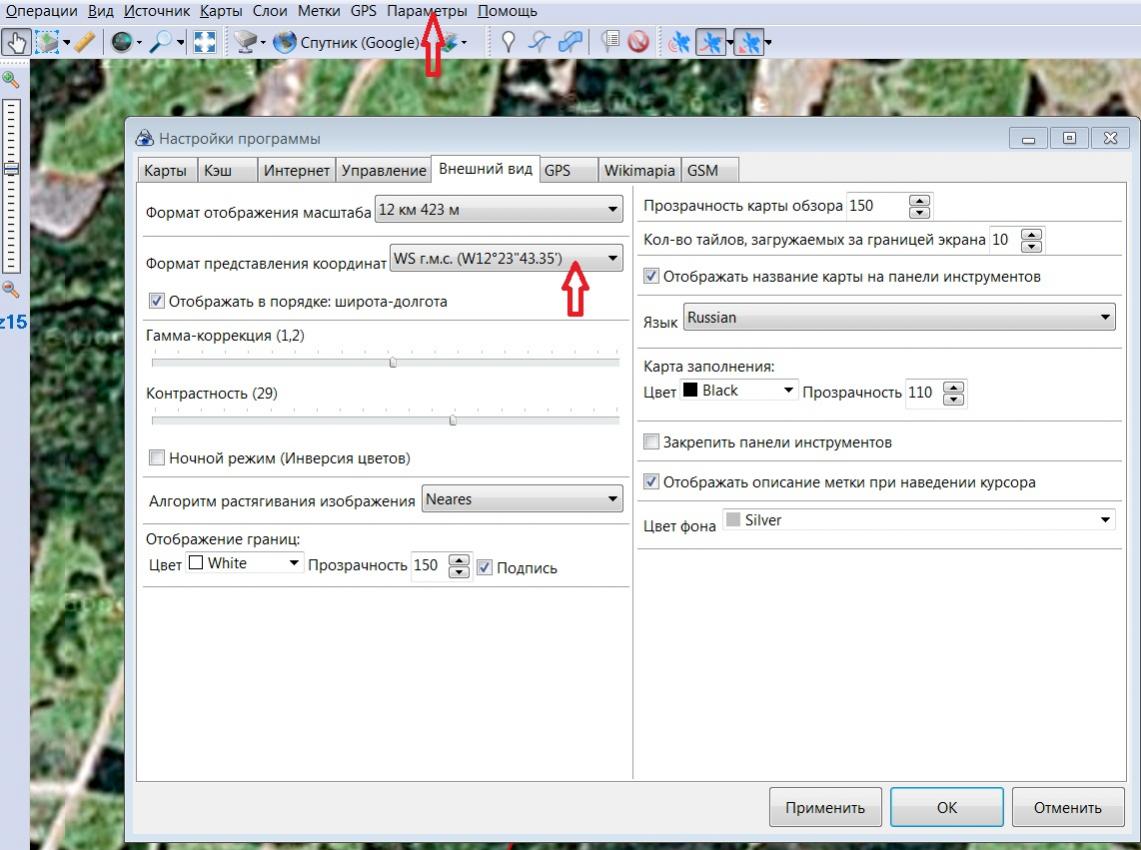1141x850 pixels.
Task: Open the Формат представления координат dropdown
Action: pyautogui.click(x=613, y=259)
